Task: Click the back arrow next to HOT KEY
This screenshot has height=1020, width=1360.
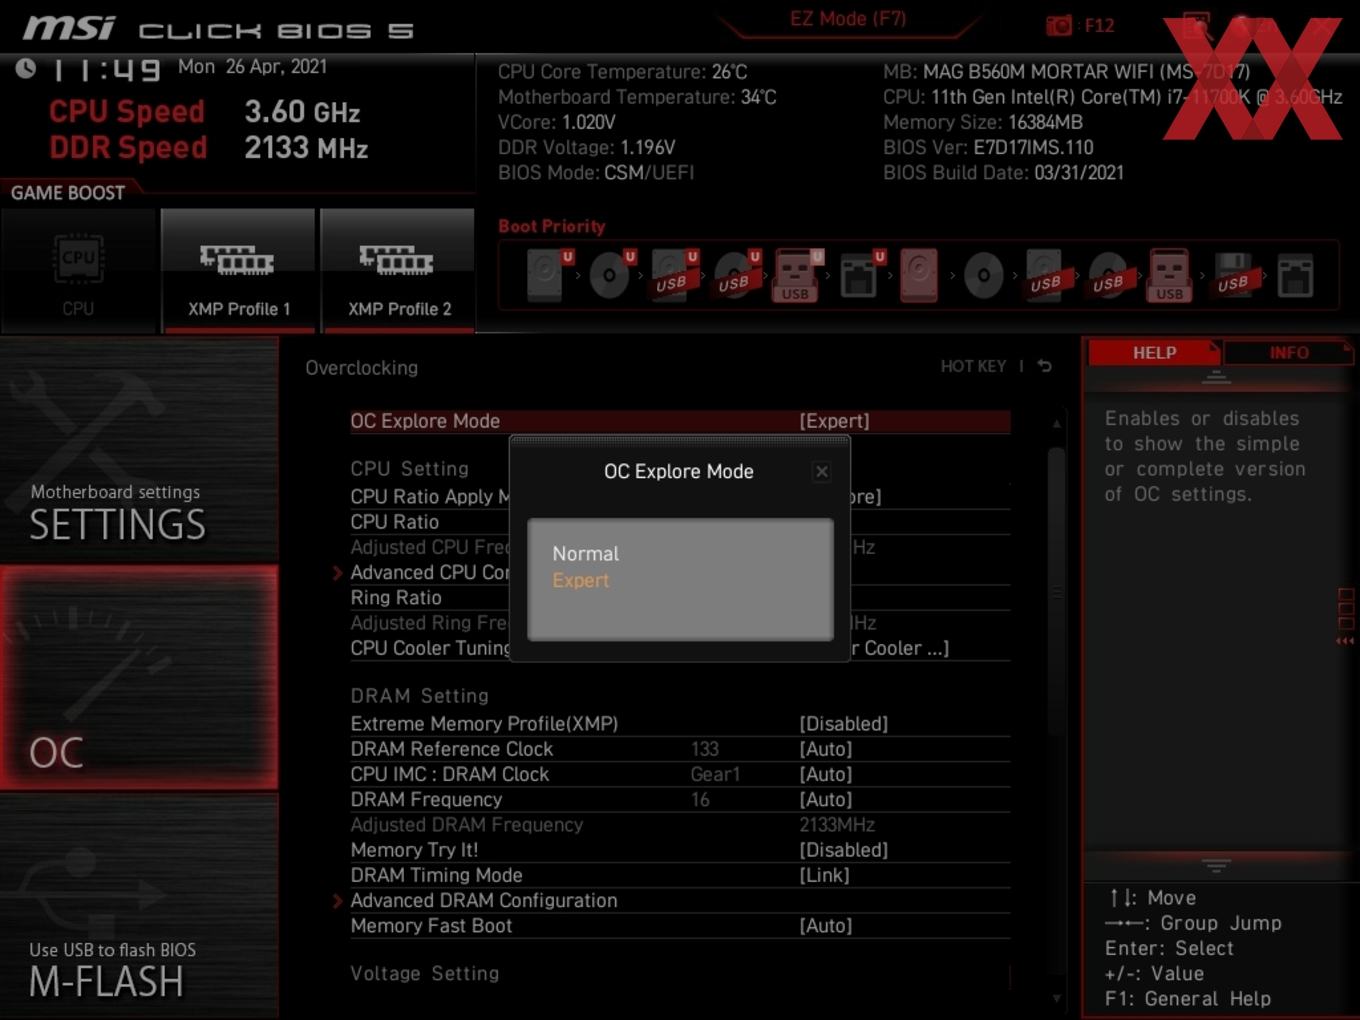Action: [x=1045, y=366]
